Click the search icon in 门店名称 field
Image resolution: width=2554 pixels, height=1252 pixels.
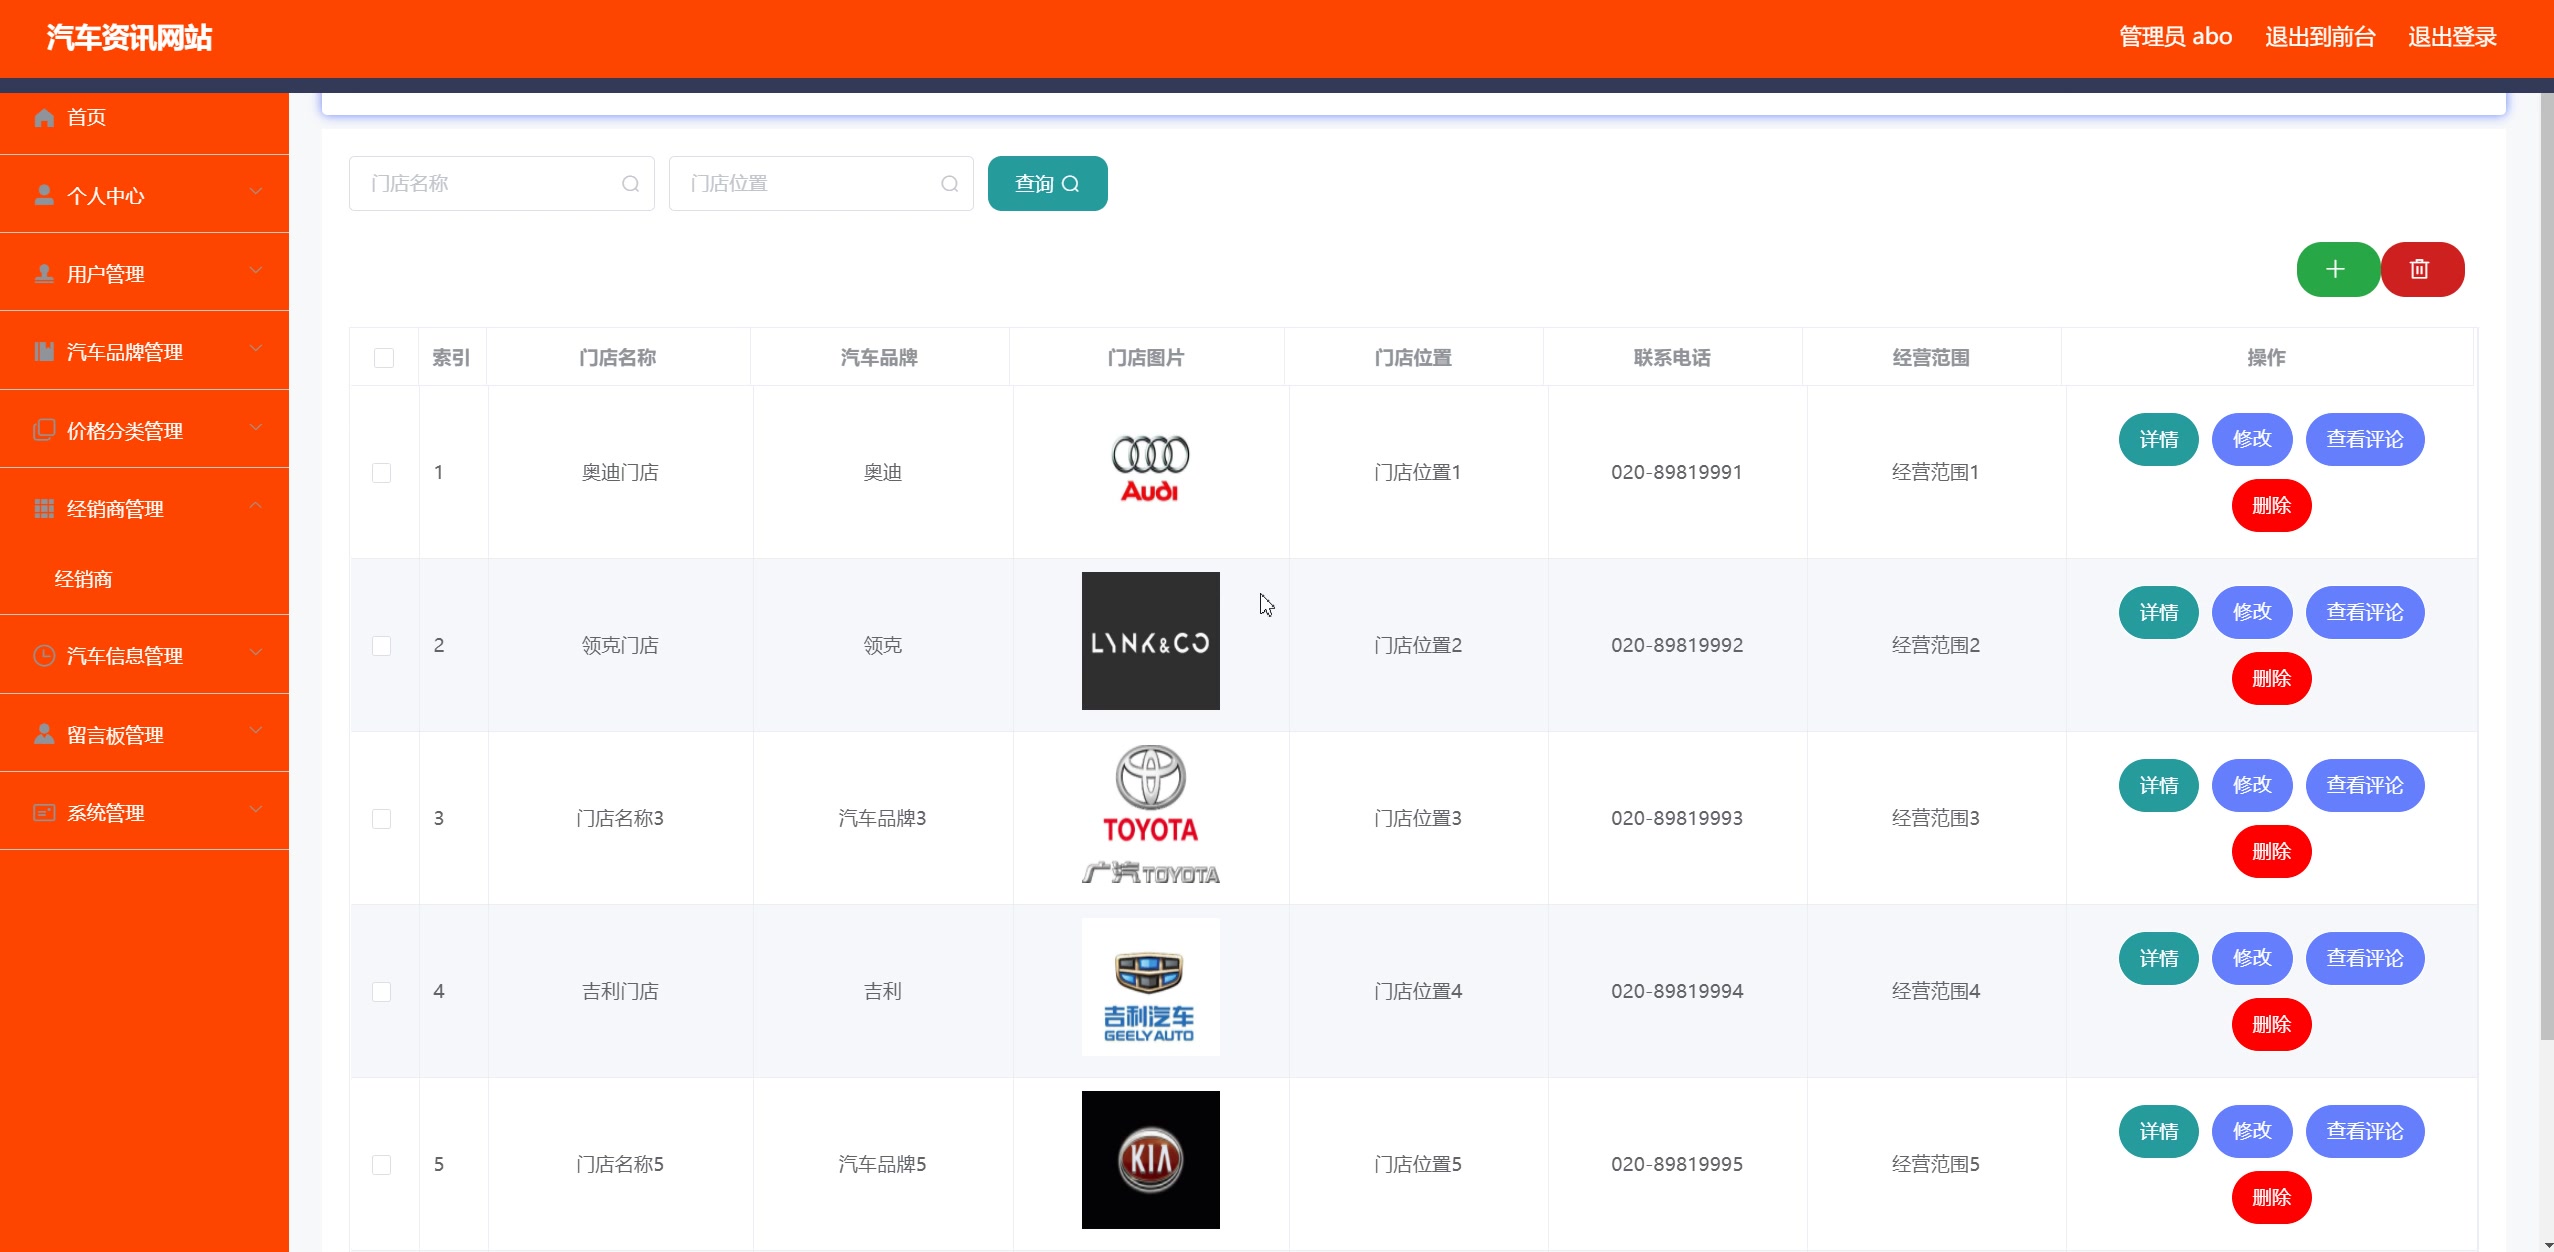pos(630,184)
